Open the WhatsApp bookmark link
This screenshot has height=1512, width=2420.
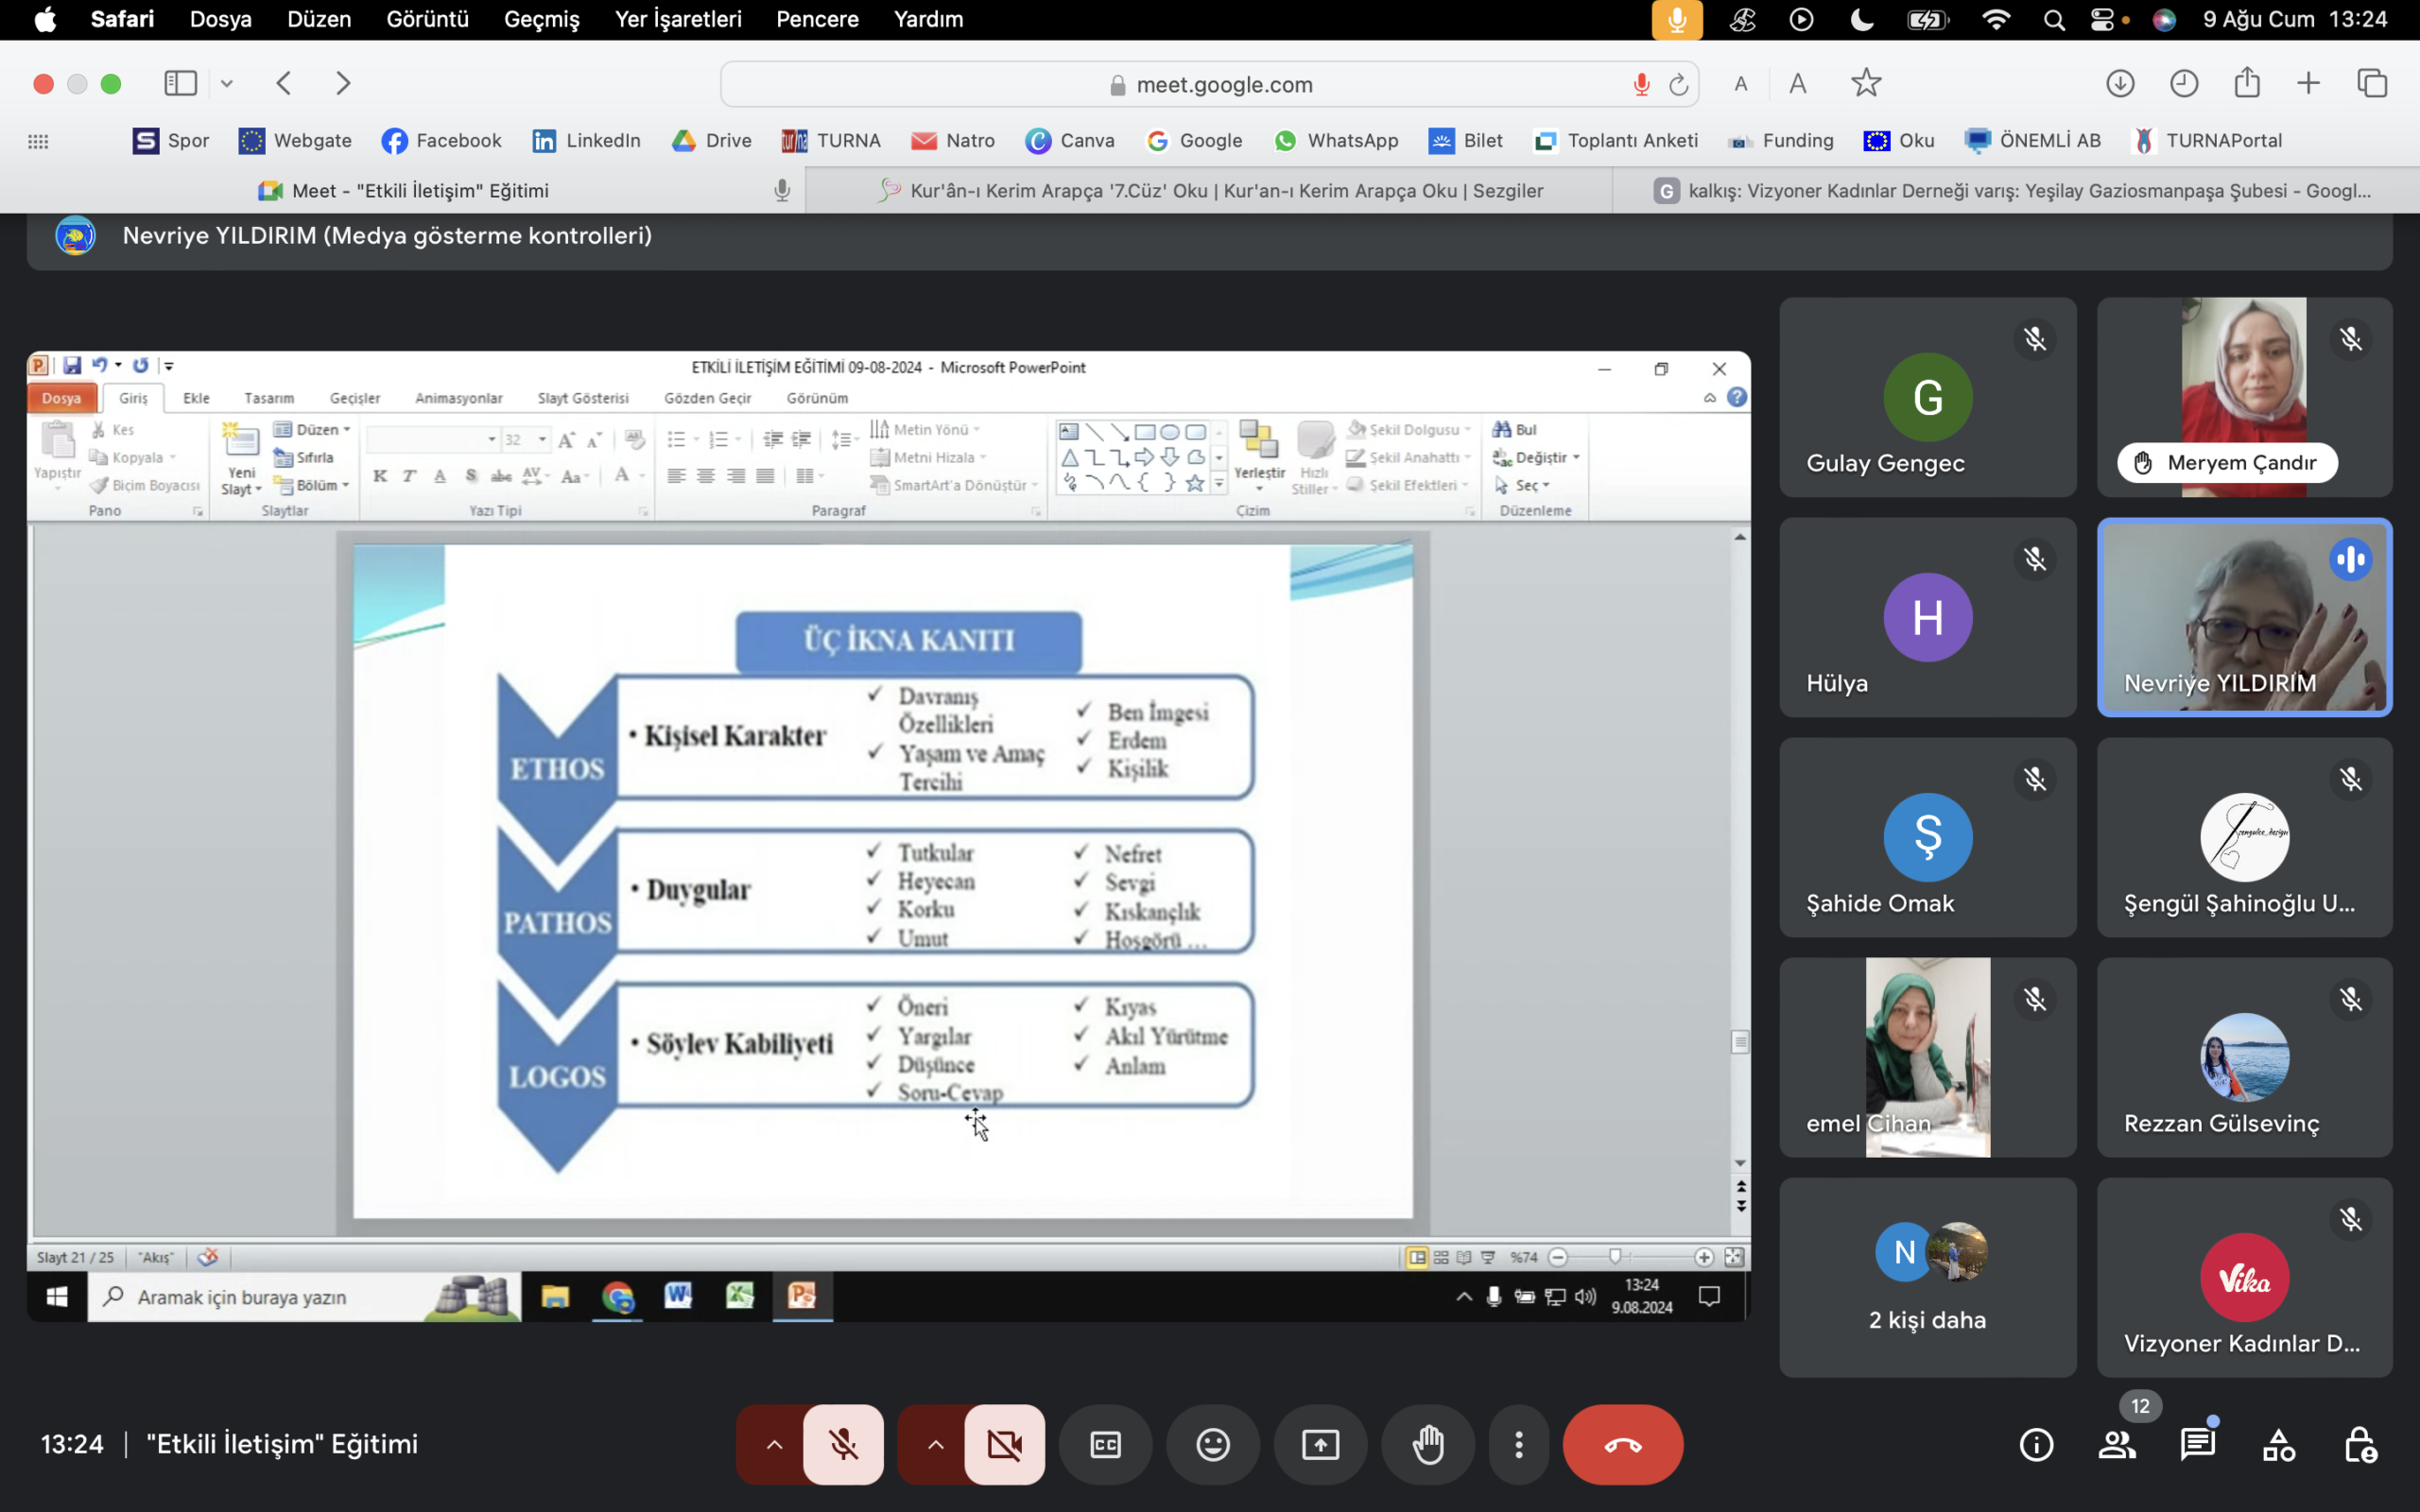tap(1336, 141)
